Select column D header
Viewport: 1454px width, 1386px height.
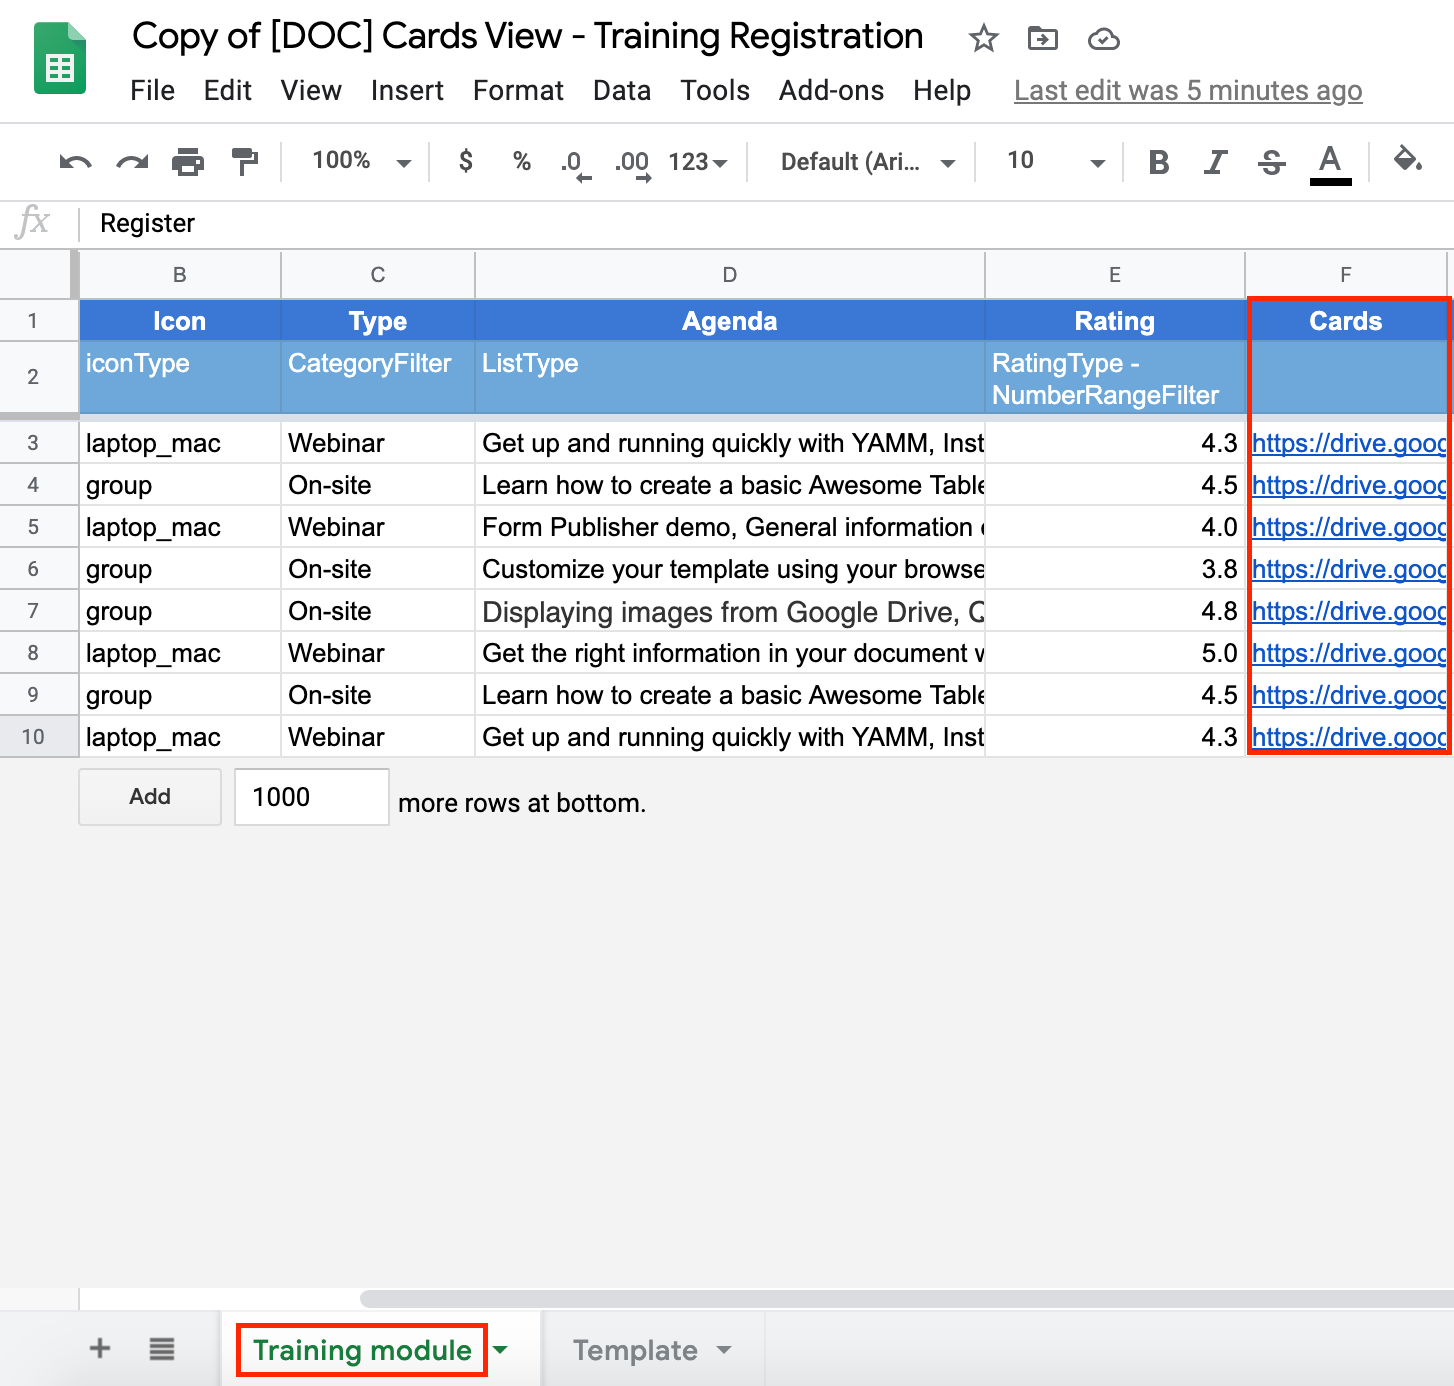(730, 275)
